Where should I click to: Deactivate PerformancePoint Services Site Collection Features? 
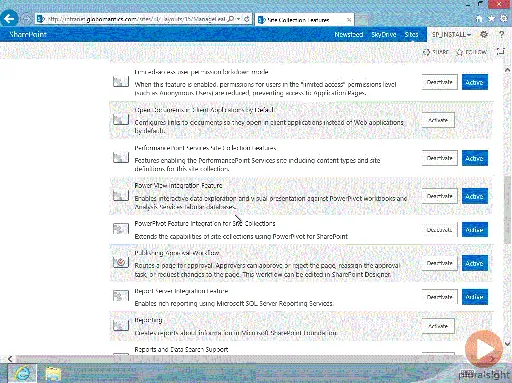[439, 158]
